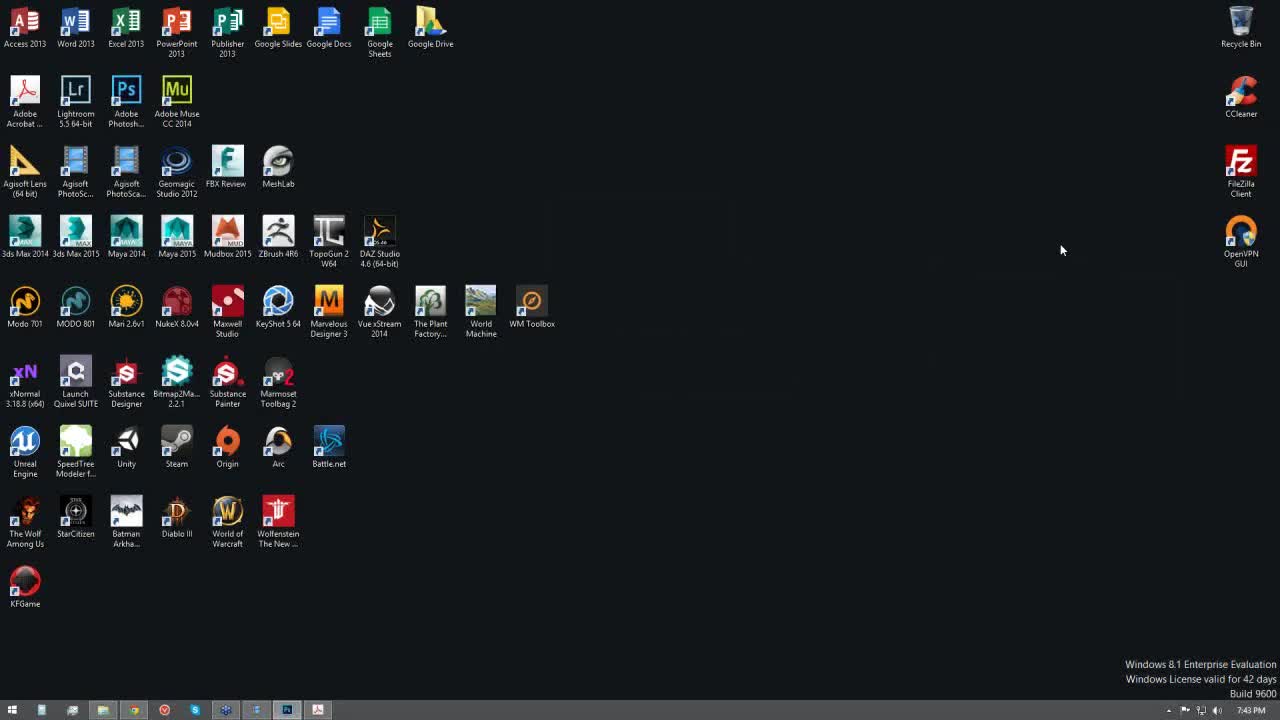Select the Adobe Muse CC 2014 icon

point(177,102)
